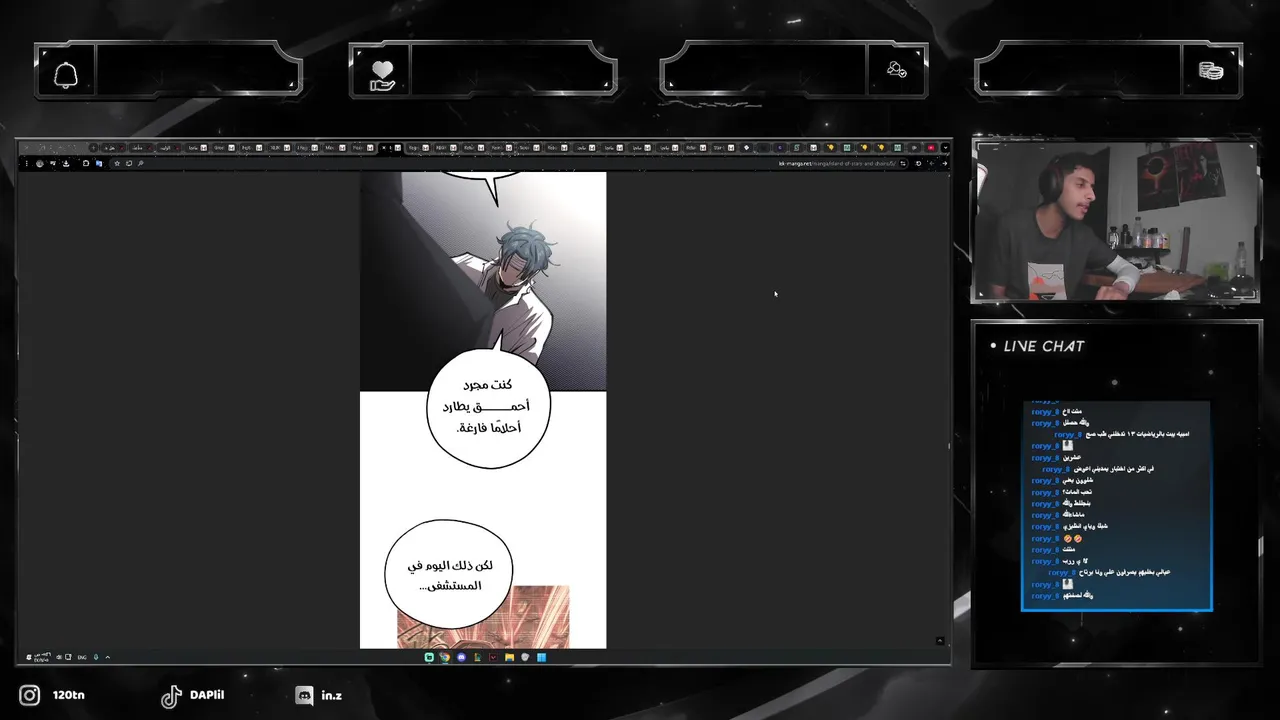This screenshot has width=1280, height=720.
Task: Click the Google Translate toolbar icon
Action: [99, 163]
